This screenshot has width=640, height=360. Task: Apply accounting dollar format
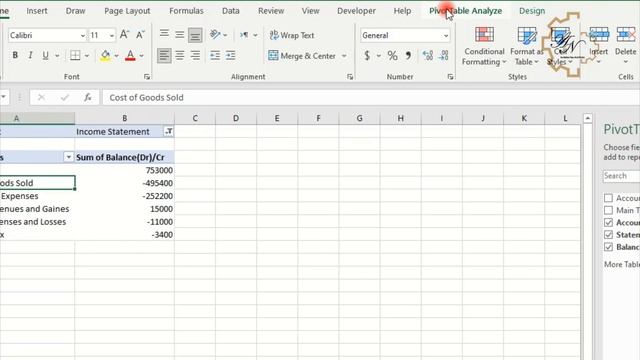coord(367,55)
